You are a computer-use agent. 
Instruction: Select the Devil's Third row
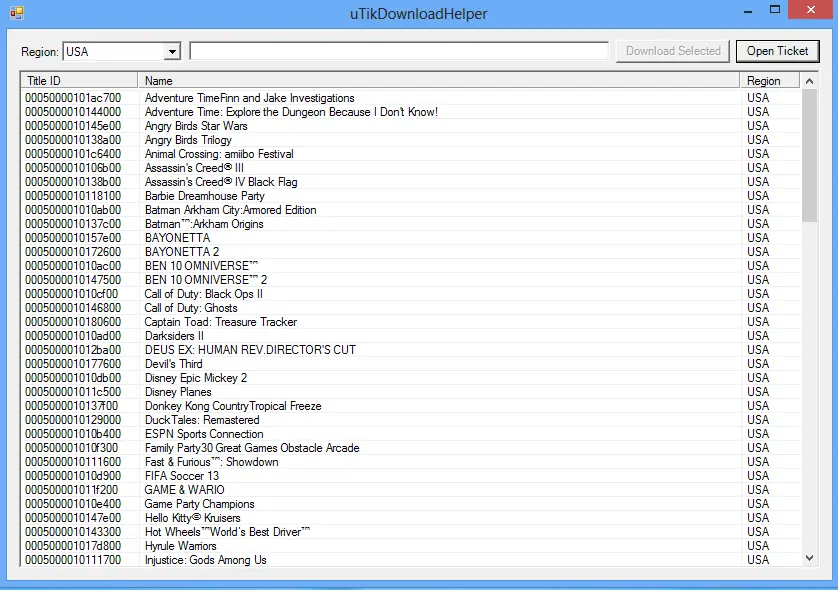click(410, 364)
